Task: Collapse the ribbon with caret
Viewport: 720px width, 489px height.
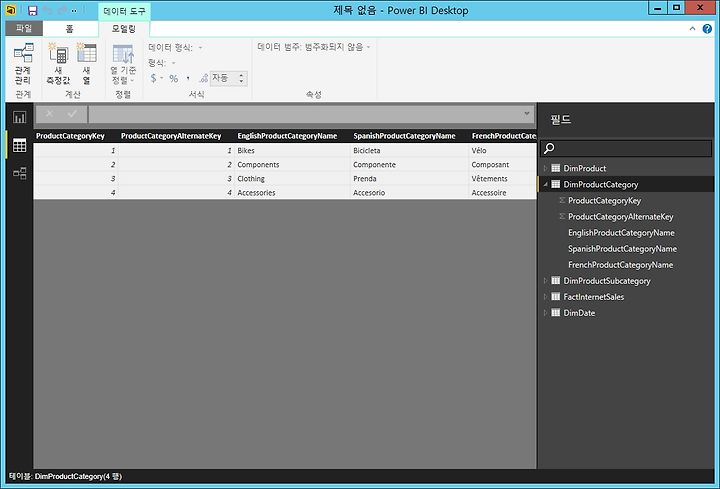Action: (692, 29)
